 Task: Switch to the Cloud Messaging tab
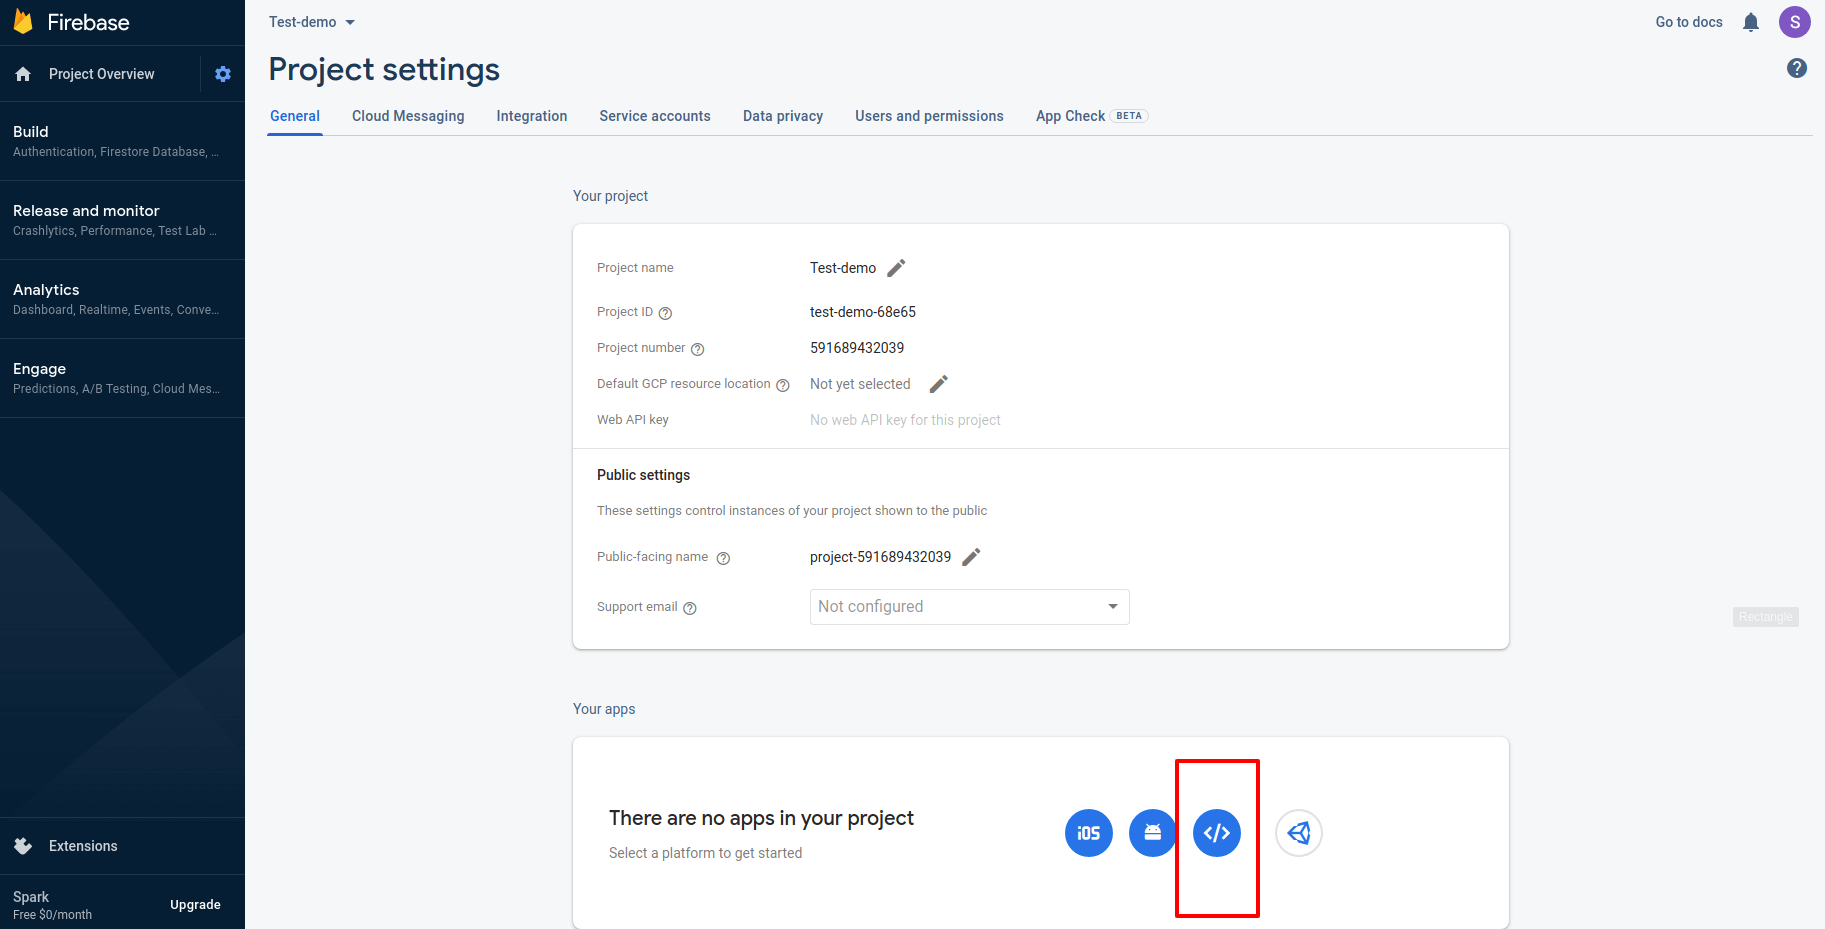click(408, 116)
